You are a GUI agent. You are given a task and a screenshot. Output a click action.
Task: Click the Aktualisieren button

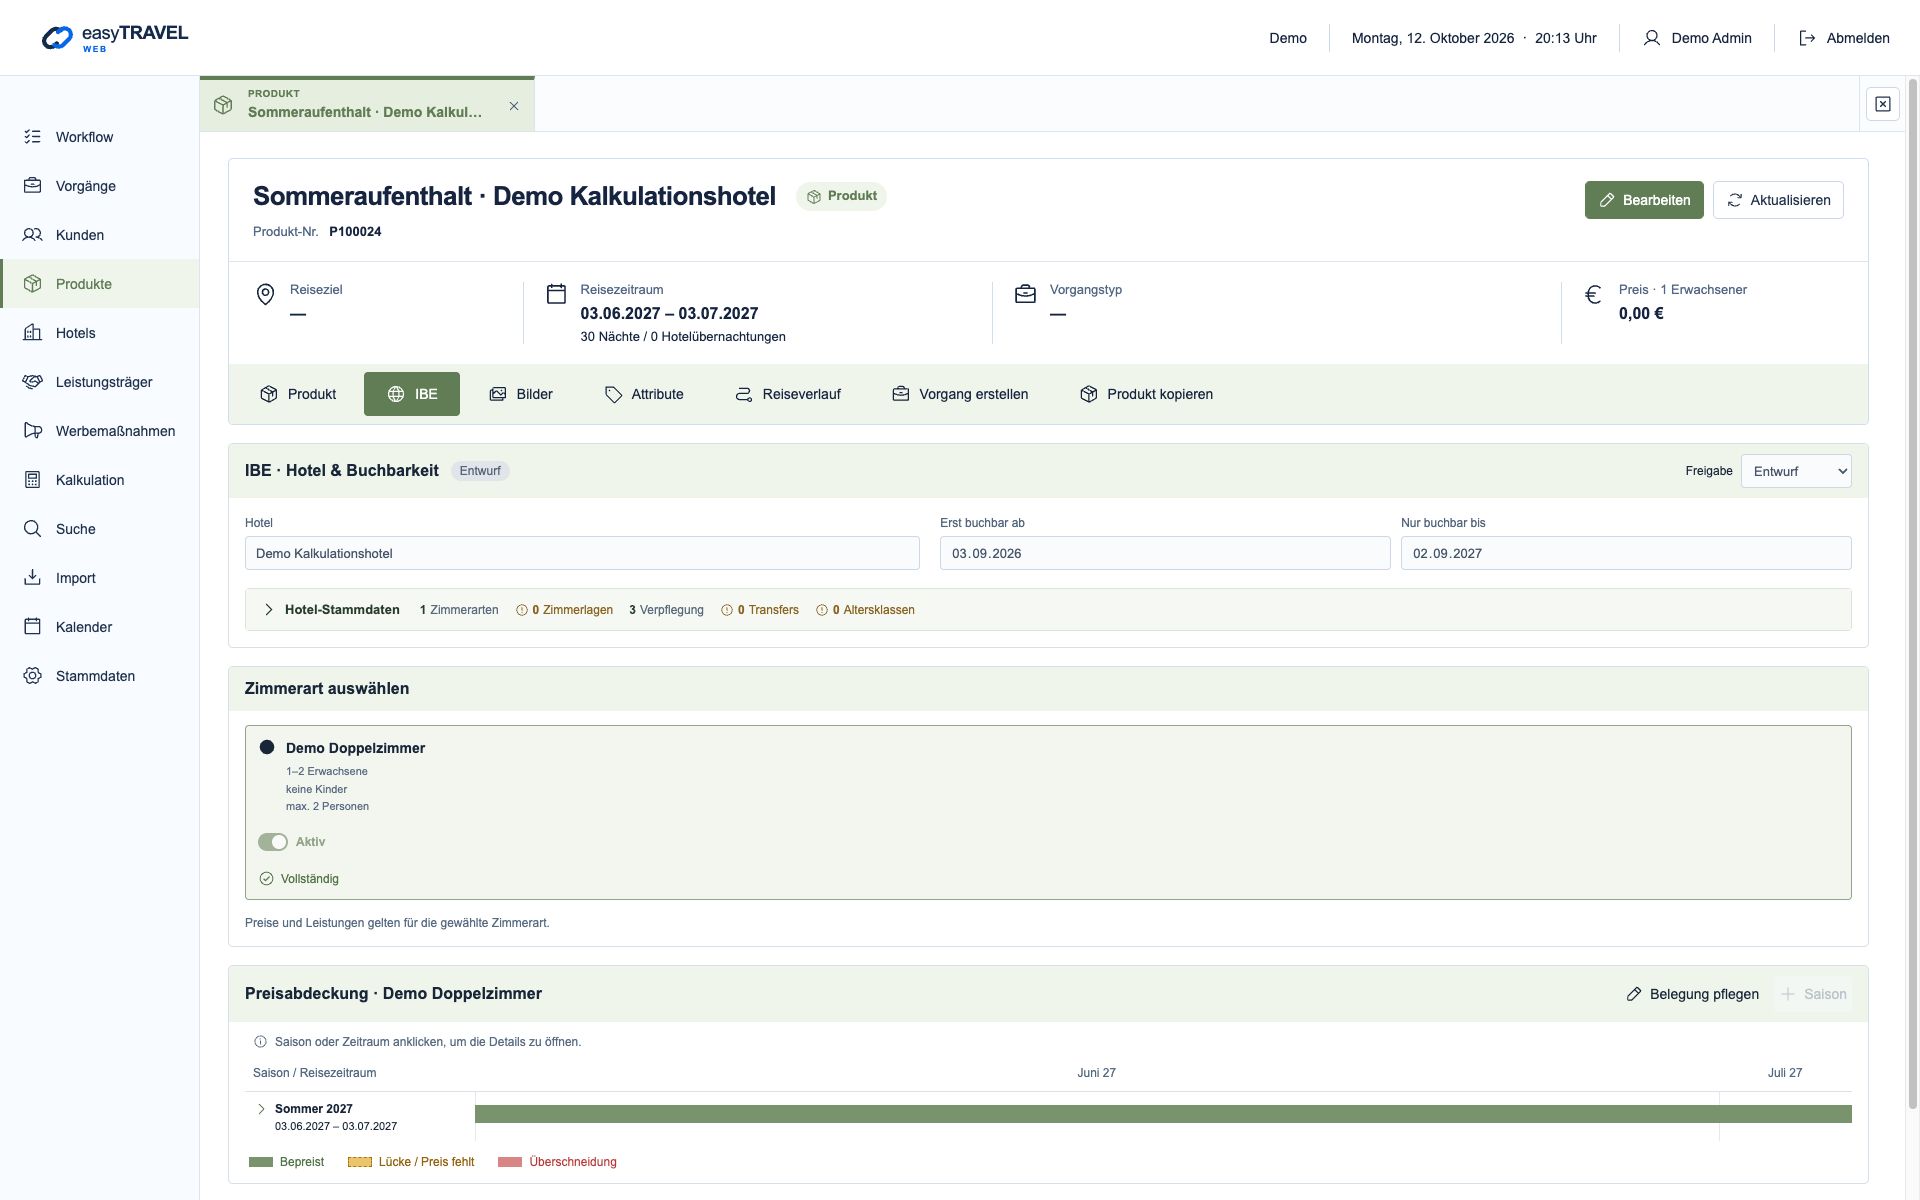pyautogui.click(x=1778, y=200)
